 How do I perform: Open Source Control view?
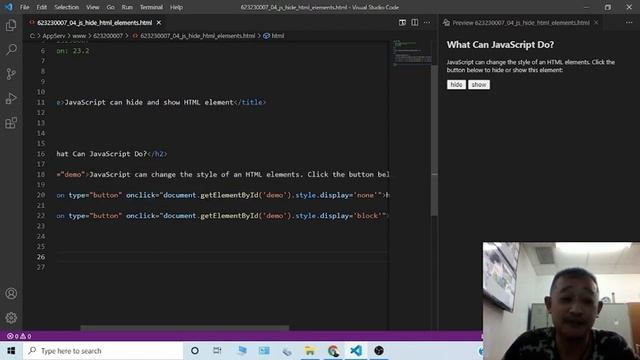coord(11,74)
